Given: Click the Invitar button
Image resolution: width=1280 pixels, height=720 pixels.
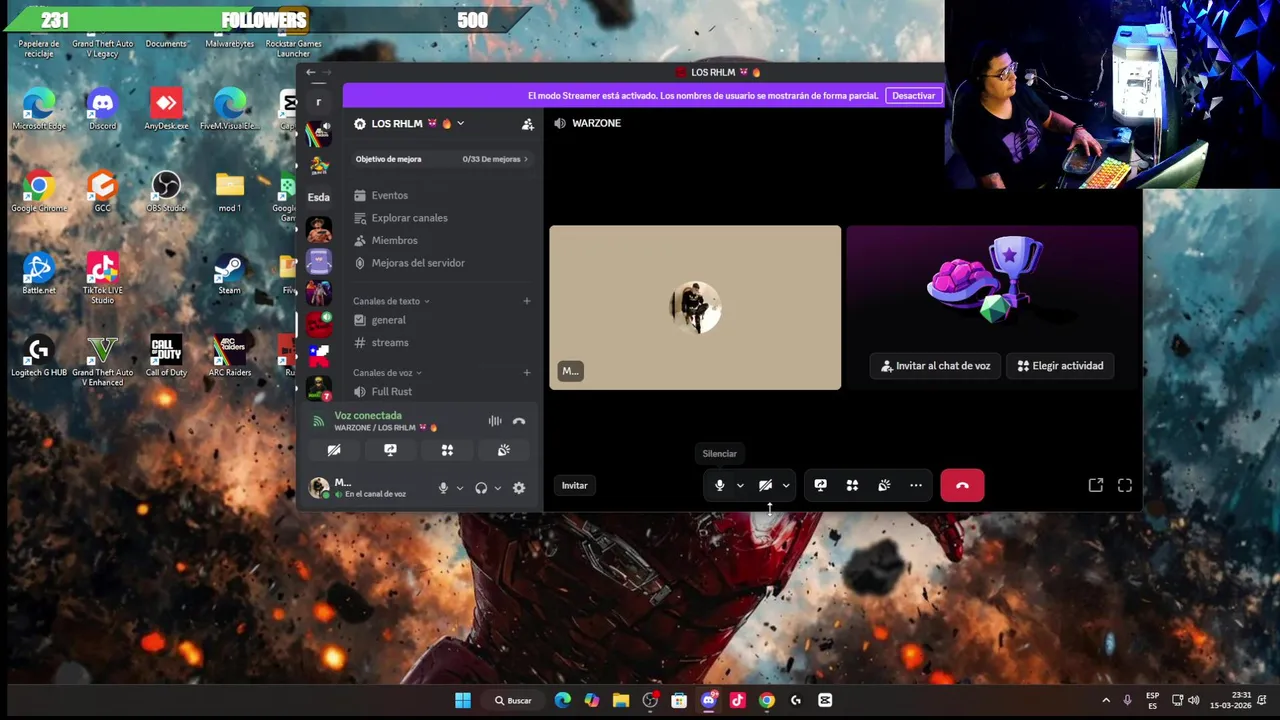Looking at the screenshot, I should [574, 485].
